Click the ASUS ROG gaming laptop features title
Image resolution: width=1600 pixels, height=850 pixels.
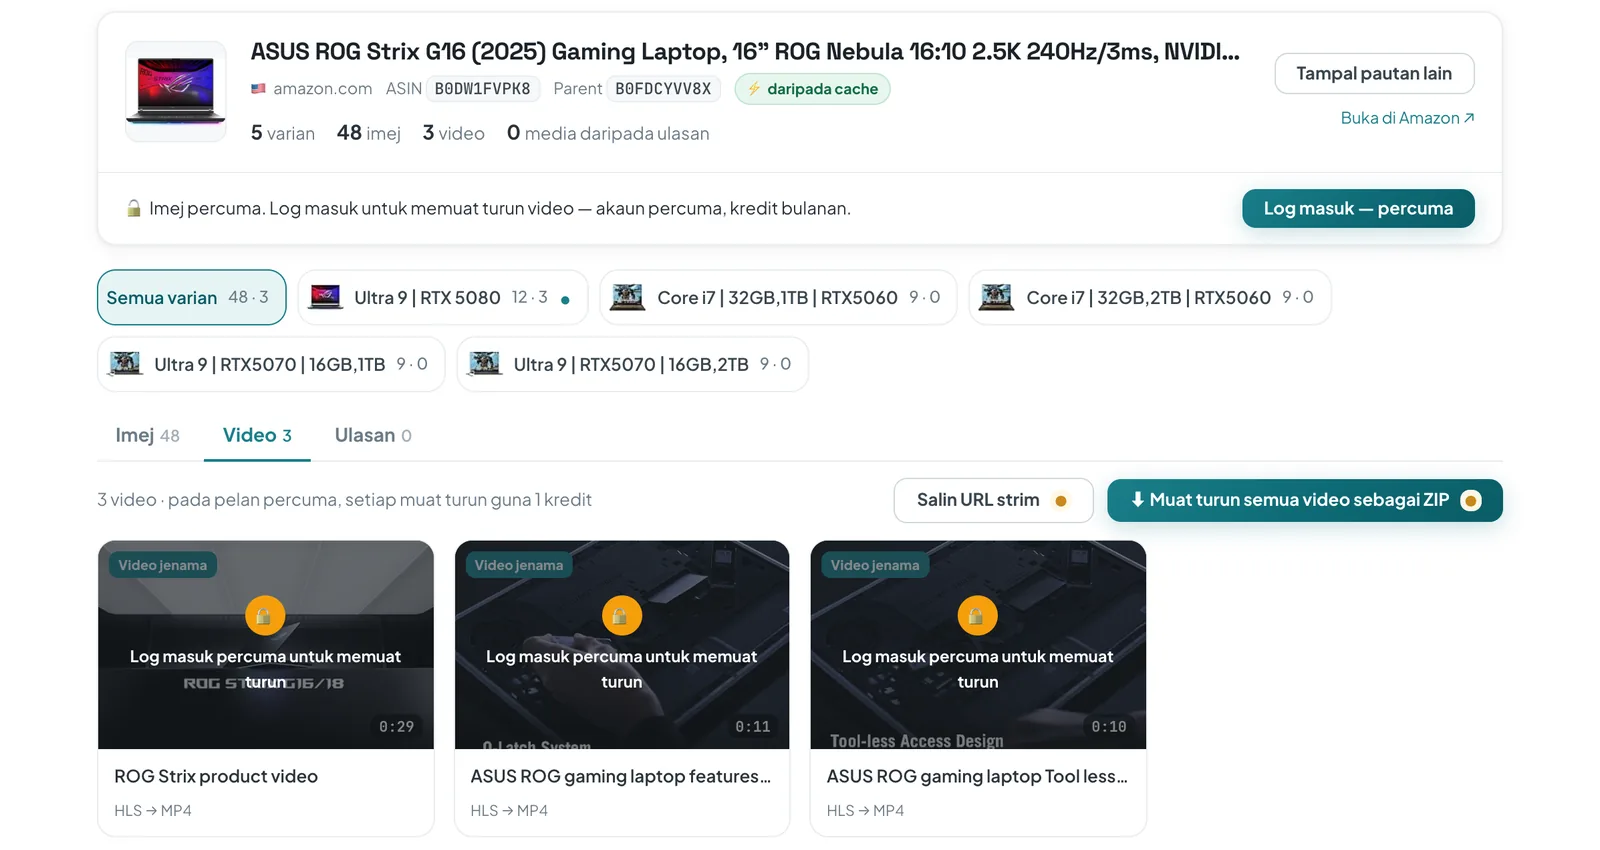click(x=620, y=776)
